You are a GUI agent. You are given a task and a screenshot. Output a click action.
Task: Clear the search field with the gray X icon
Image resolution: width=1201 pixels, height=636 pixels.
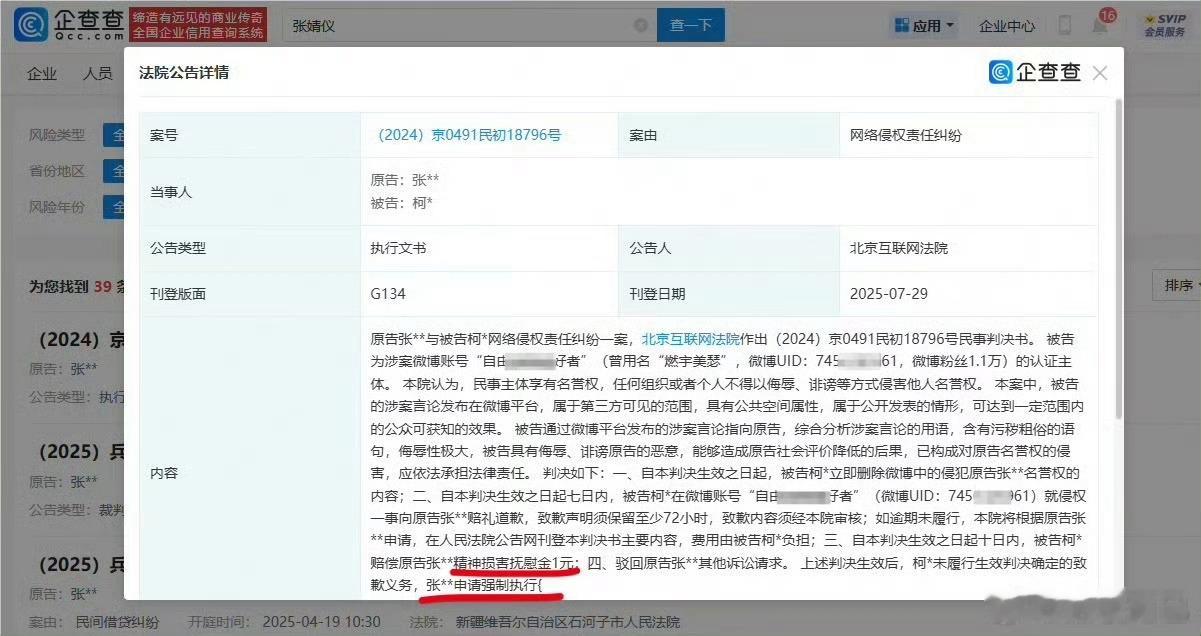coord(640,25)
